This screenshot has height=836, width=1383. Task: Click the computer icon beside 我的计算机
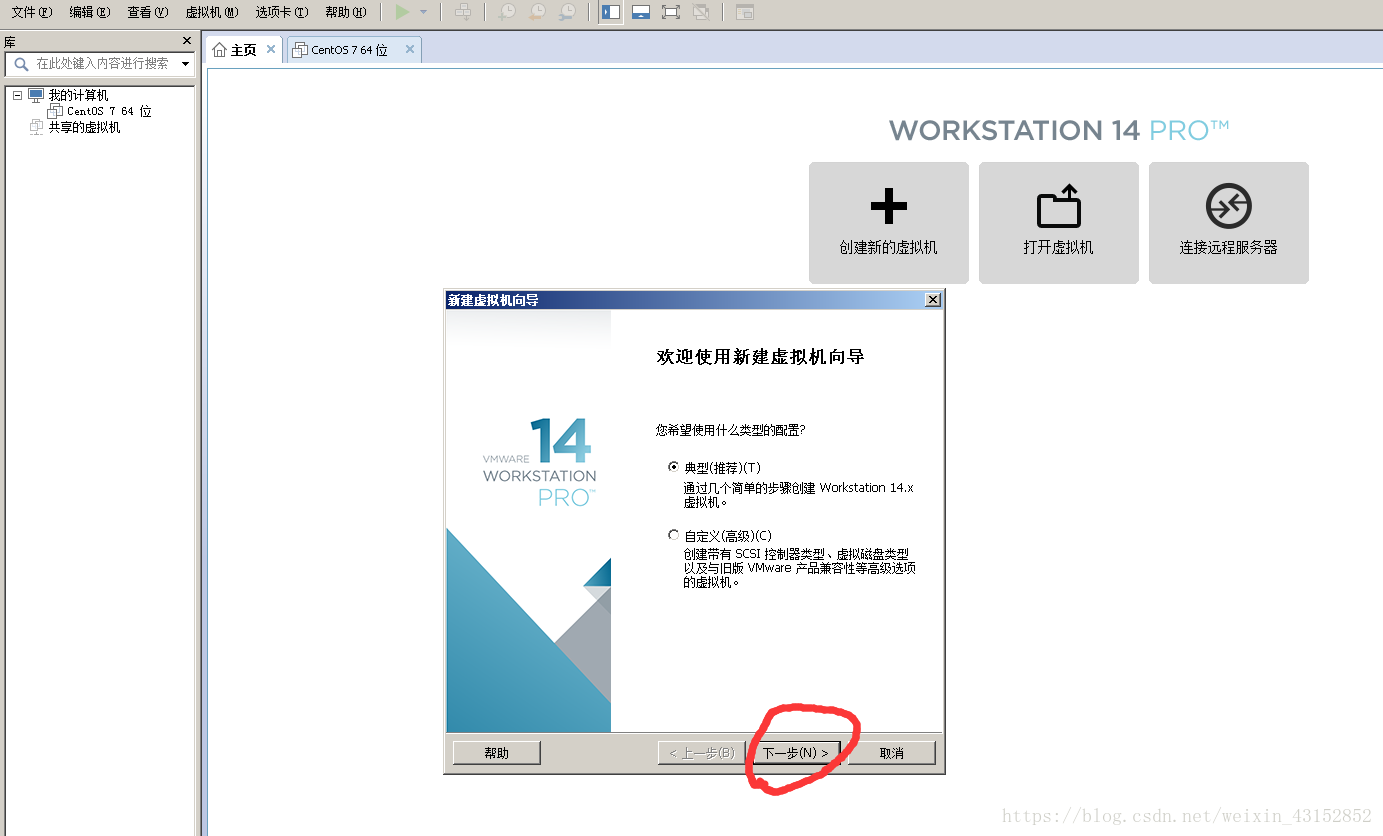(x=36, y=95)
